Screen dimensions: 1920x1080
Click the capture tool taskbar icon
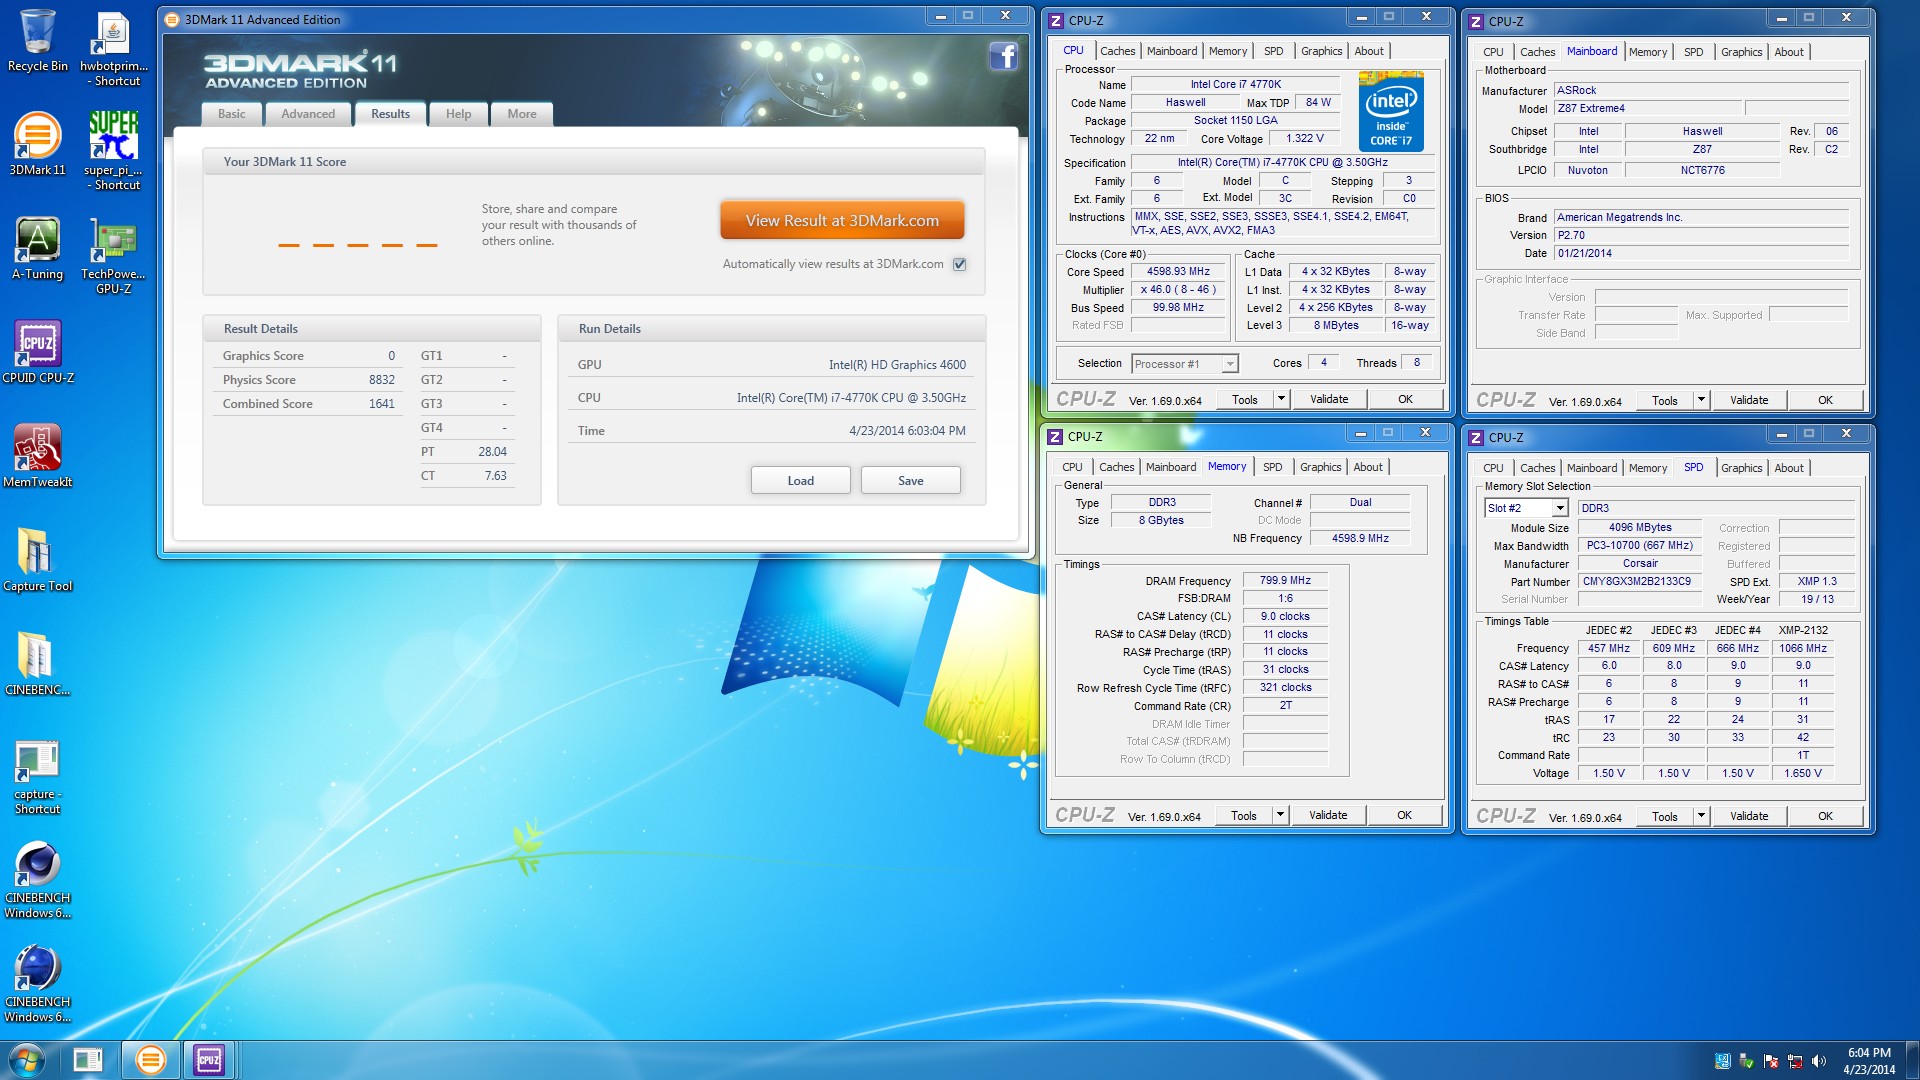point(88,1060)
